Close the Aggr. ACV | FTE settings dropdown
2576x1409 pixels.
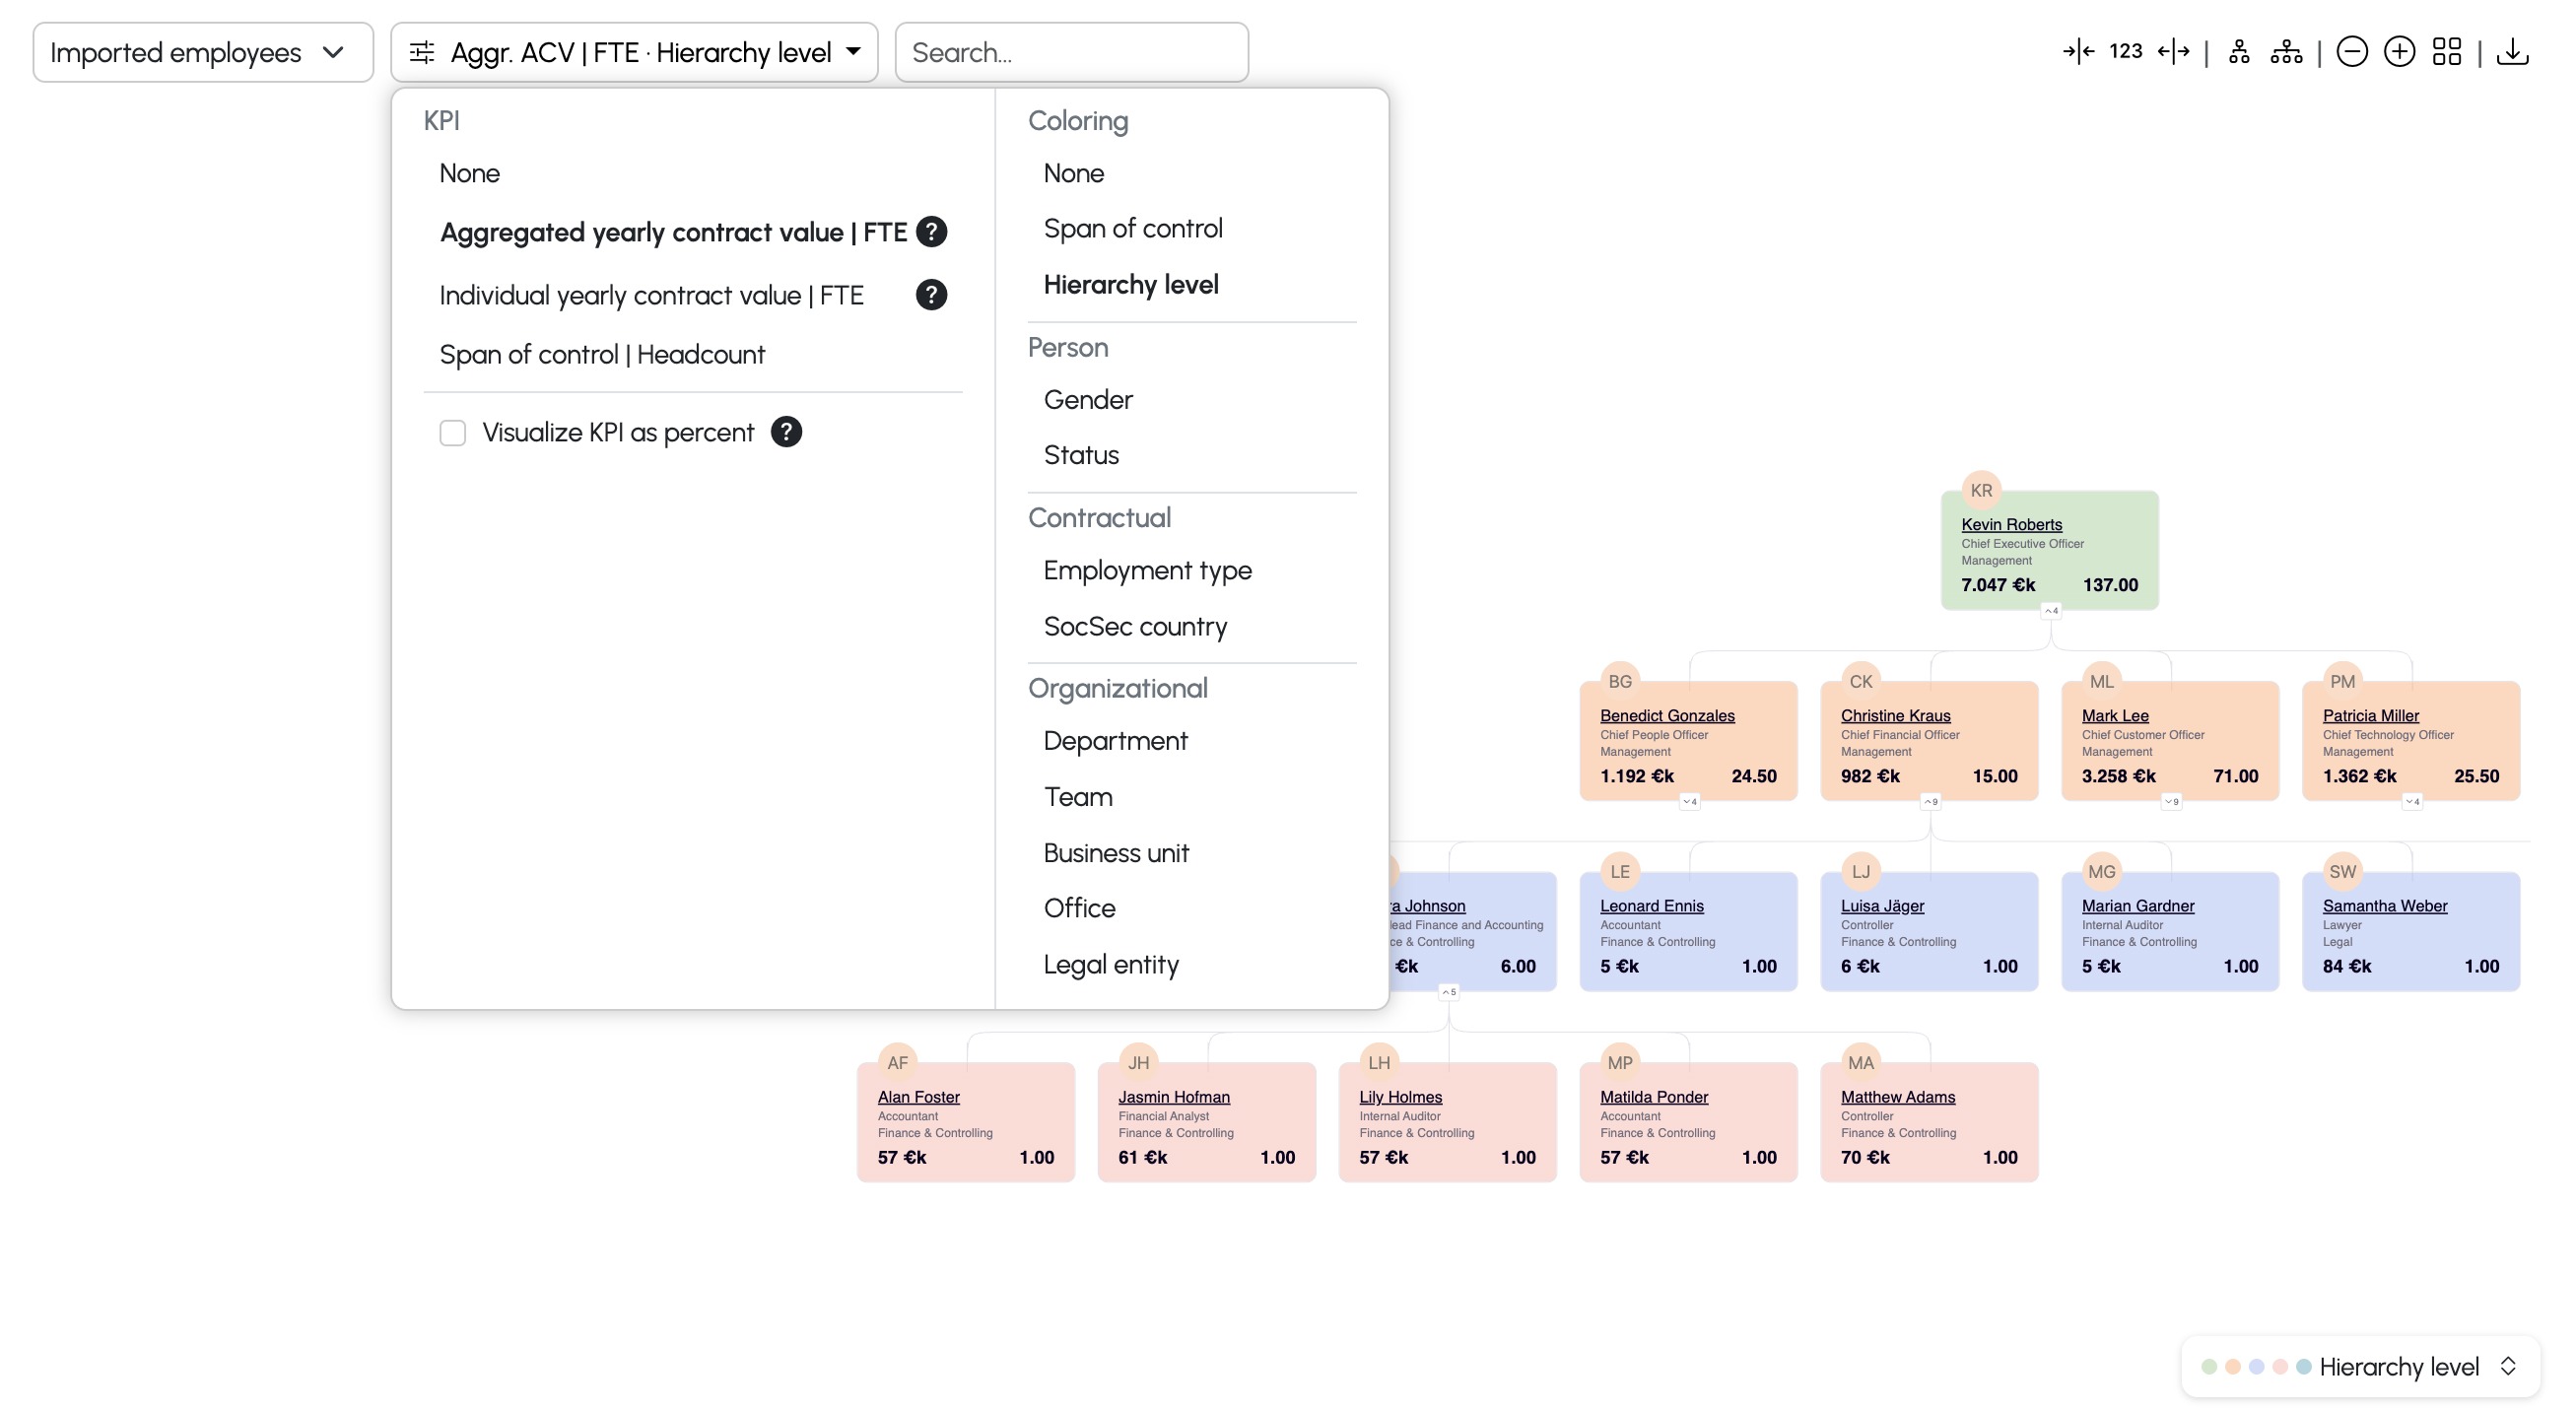pyautogui.click(x=634, y=52)
